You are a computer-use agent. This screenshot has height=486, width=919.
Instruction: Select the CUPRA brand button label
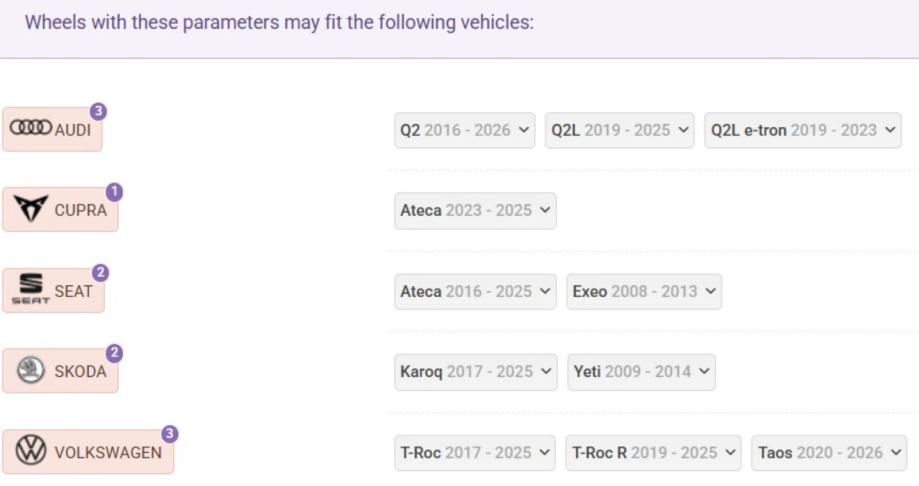pyautogui.click(x=80, y=210)
